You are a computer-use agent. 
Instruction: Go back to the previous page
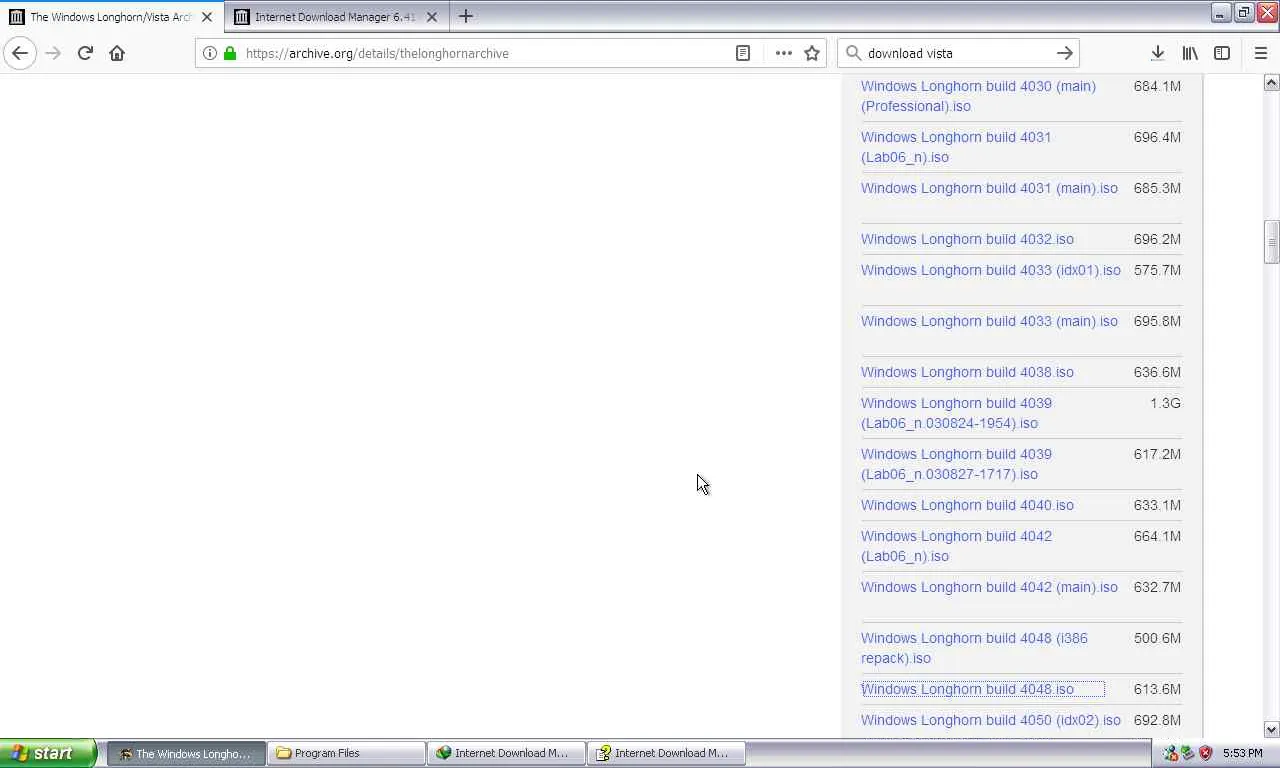click(20, 53)
